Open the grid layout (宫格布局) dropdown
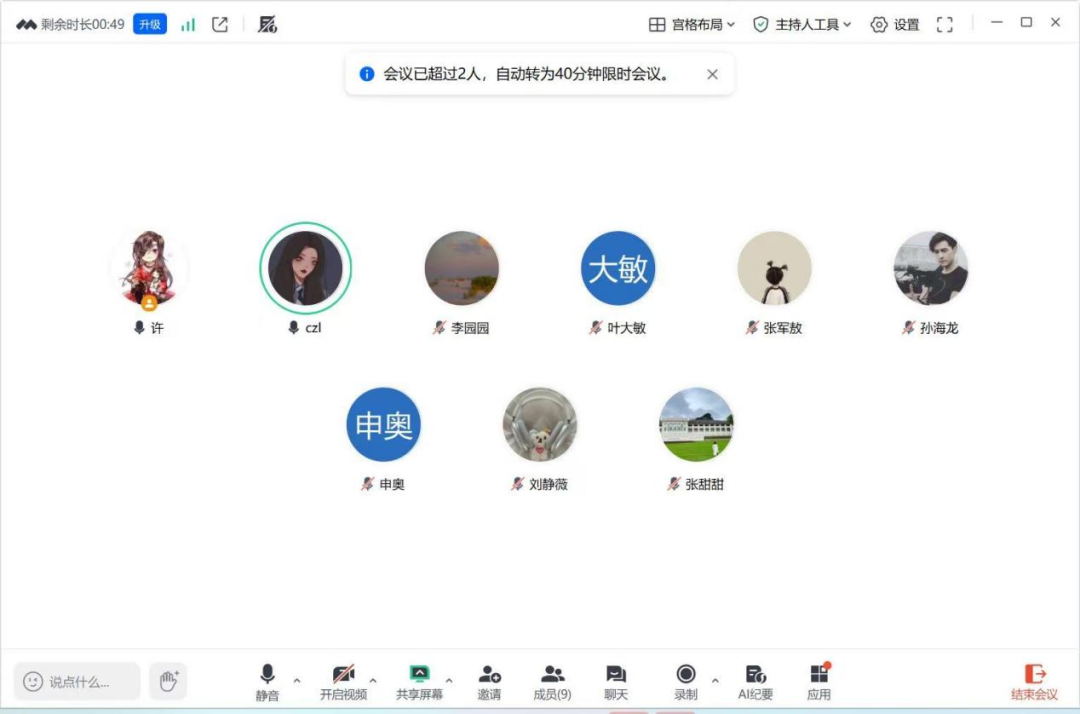This screenshot has width=1080, height=714. pyautogui.click(x=692, y=25)
